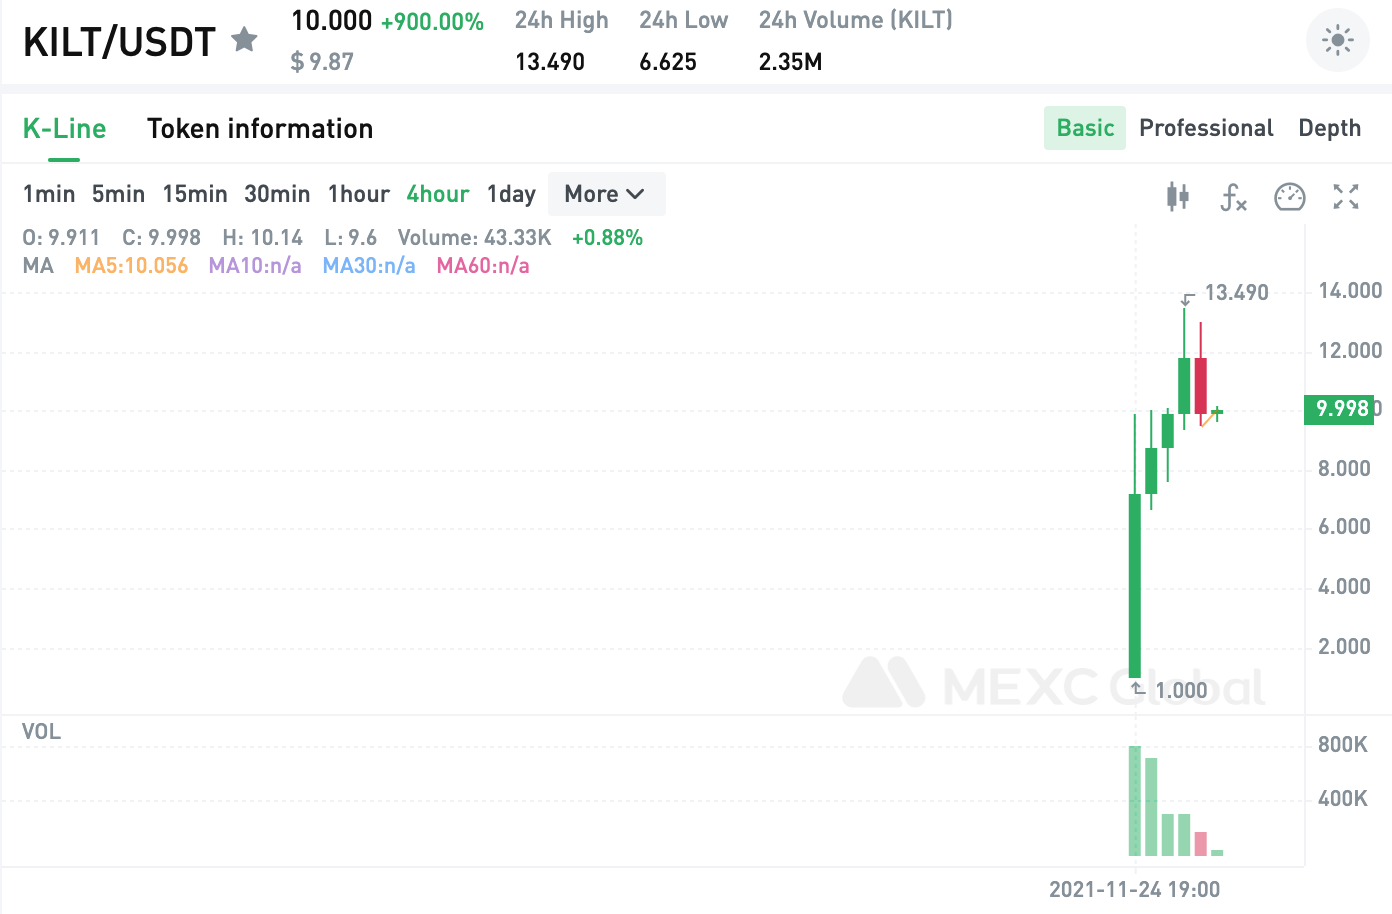Image resolution: width=1392 pixels, height=914 pixels.
Task: Add KILT/USDT to favorites with star
Action: [x=244, y=40]
